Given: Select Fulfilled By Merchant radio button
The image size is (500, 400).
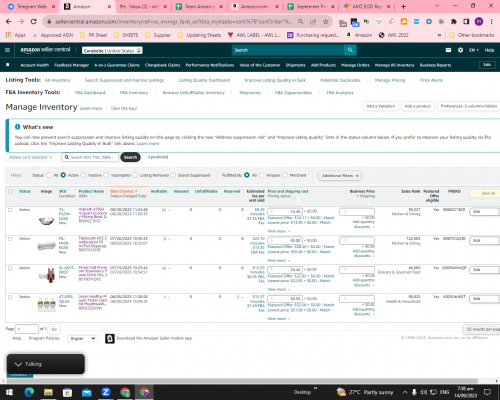Looking at the screenshot, I should click(x=285, y=175).
